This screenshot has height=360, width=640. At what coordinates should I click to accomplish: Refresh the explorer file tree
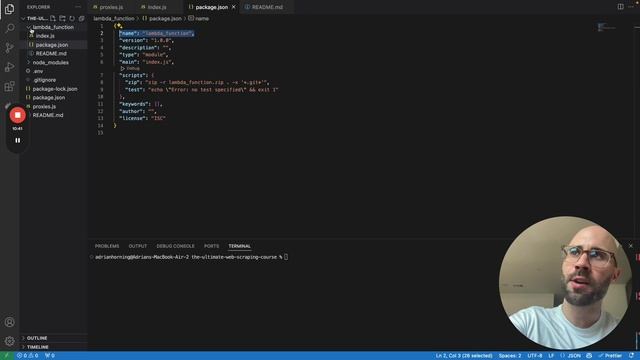pos(72,18)
